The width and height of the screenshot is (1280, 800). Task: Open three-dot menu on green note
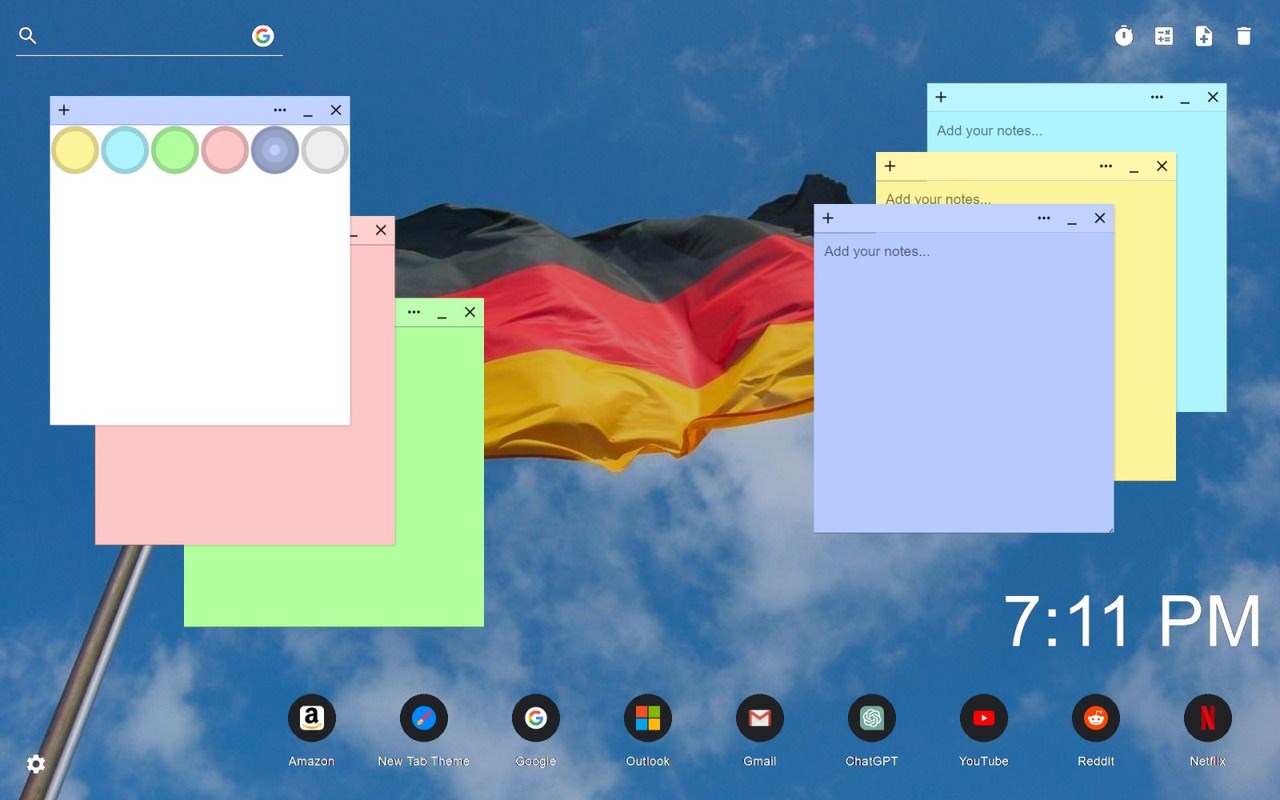414,312
